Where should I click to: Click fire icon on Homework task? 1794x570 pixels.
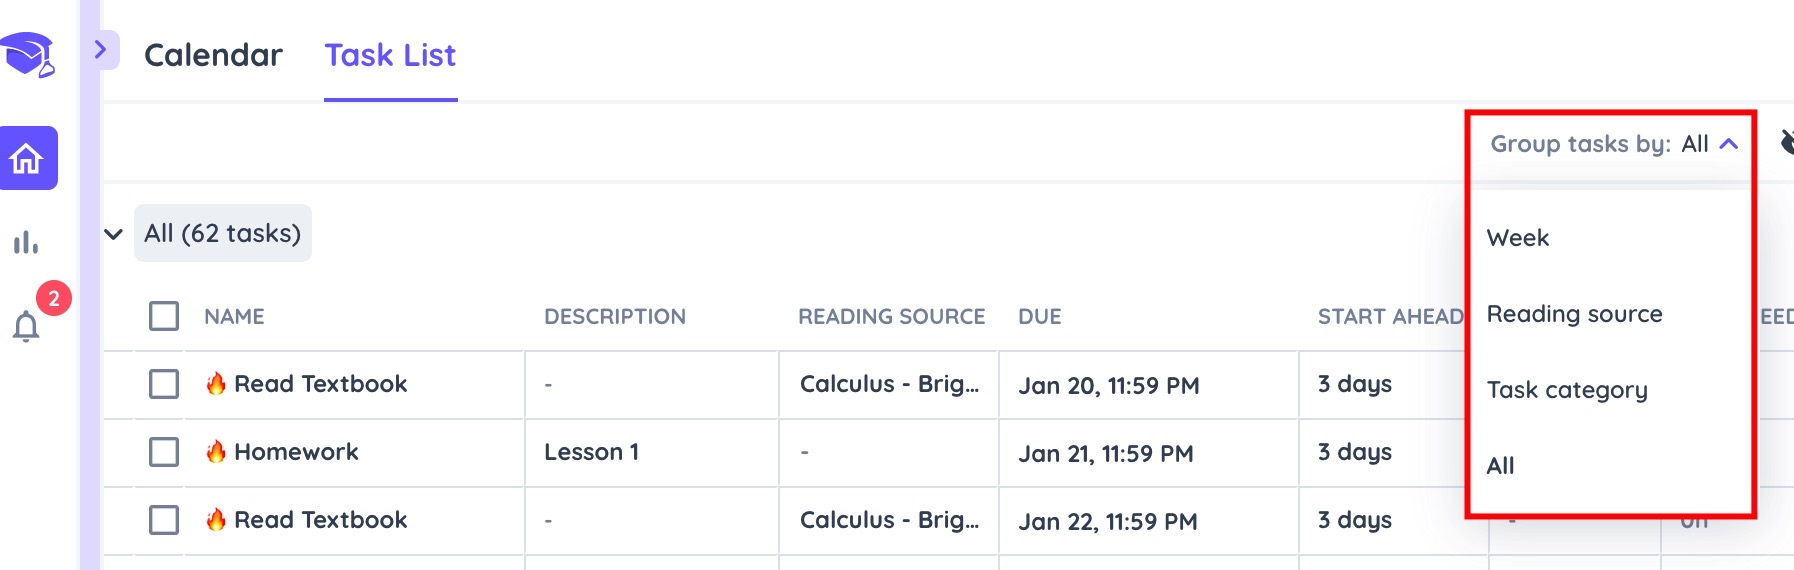(x=216, y=452)
